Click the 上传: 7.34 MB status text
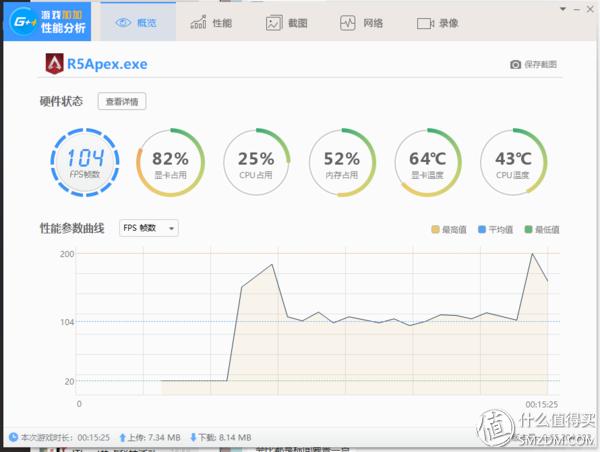The image size is (600, 452). coord(154,437)
